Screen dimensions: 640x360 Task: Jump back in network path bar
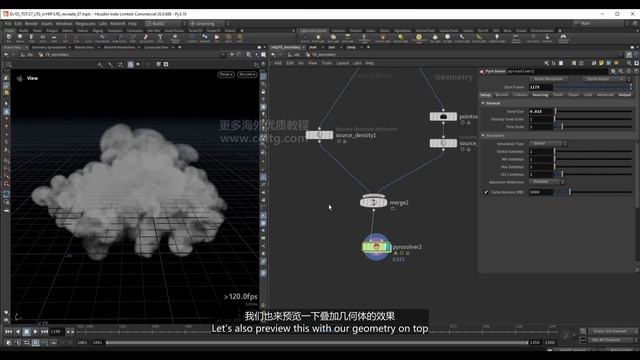click(x=273, y=55)
